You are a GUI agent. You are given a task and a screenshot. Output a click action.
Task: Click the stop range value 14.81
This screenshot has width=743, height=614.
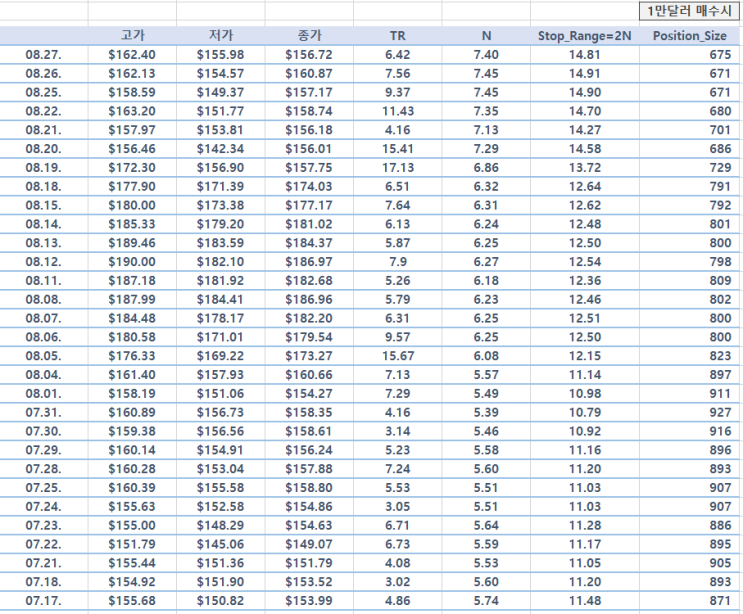click(585, 55)
